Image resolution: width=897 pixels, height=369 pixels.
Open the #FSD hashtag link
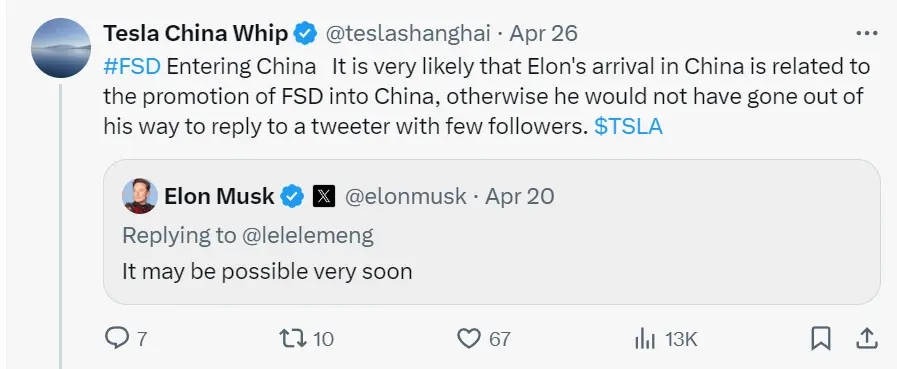[132, 67]
